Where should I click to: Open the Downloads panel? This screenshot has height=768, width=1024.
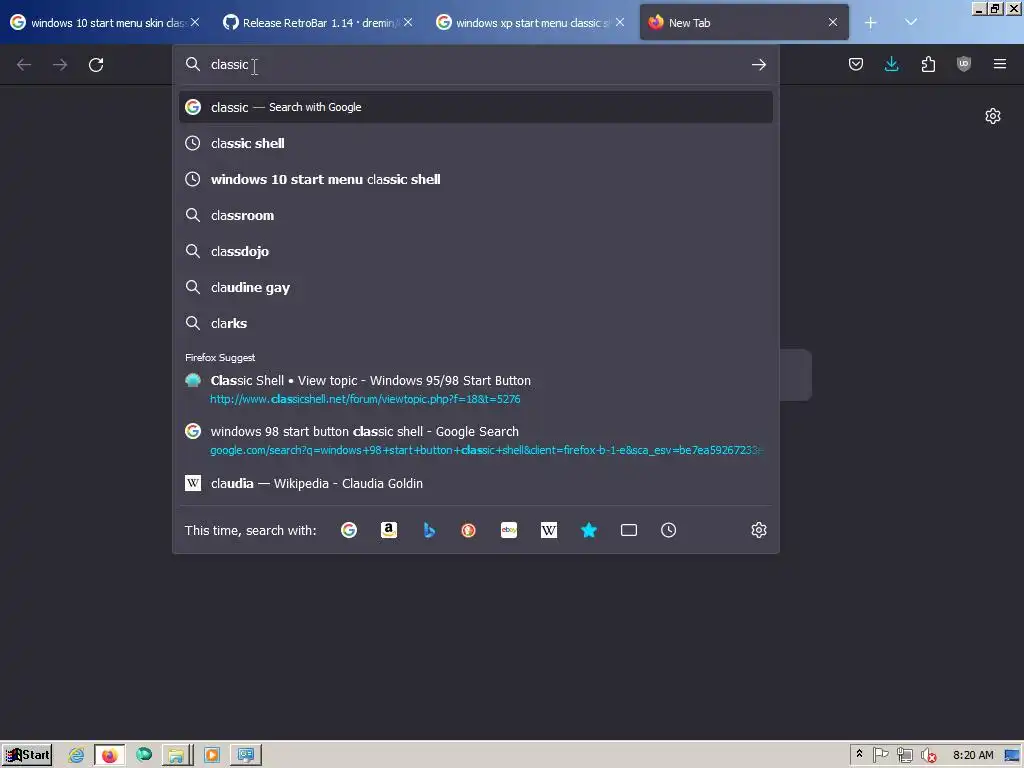click(x=891, y=64)
